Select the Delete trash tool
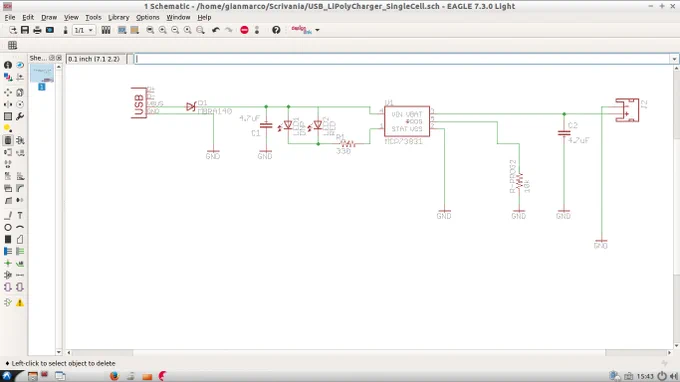The width and height of the screenshot is (680, 382). (8, 140)
